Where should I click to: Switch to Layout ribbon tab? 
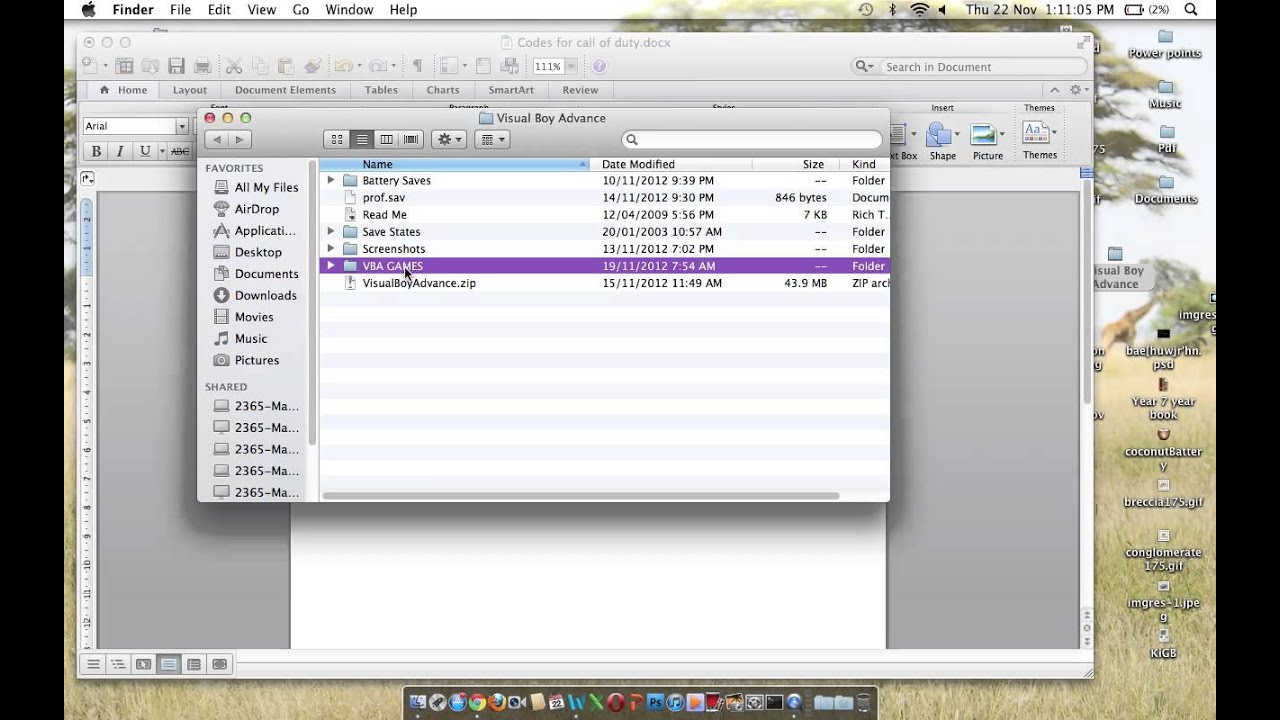coord(190,90)
